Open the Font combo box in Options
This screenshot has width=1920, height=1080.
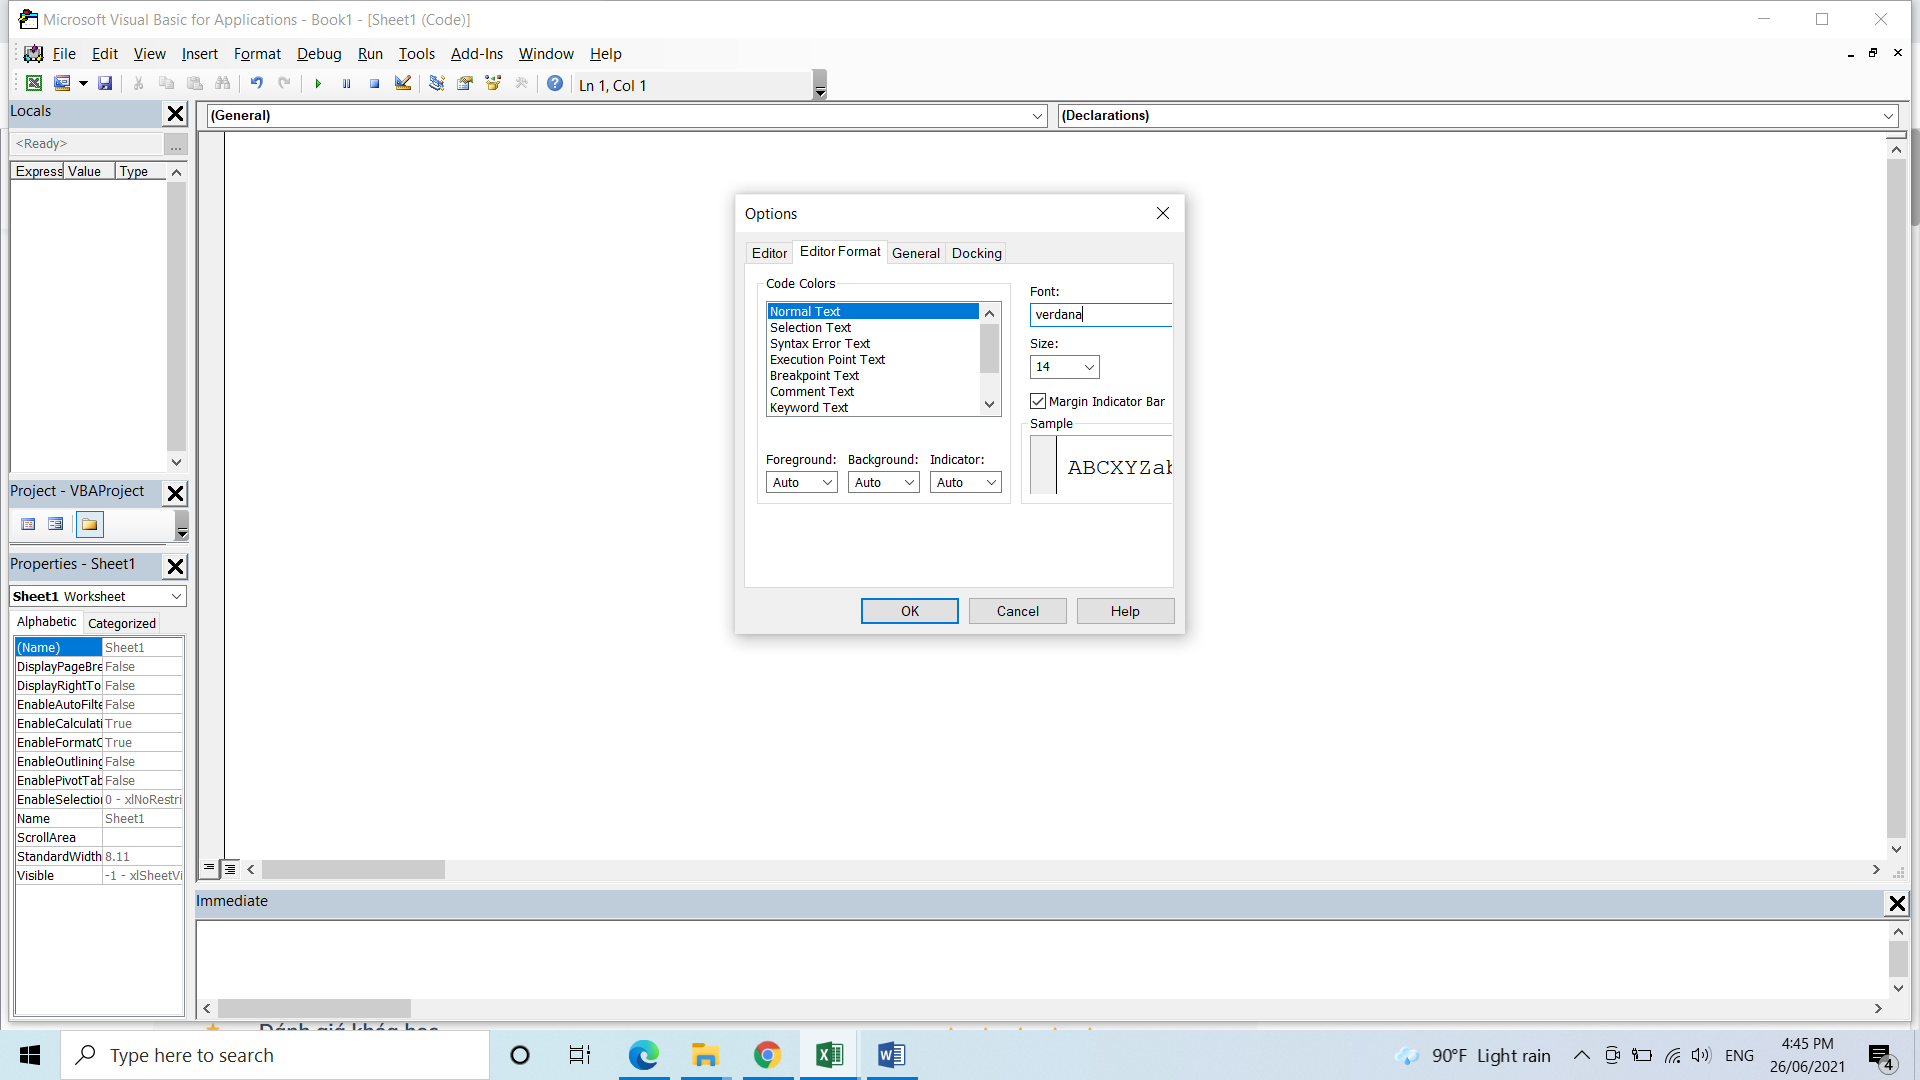click(1100, 314)
